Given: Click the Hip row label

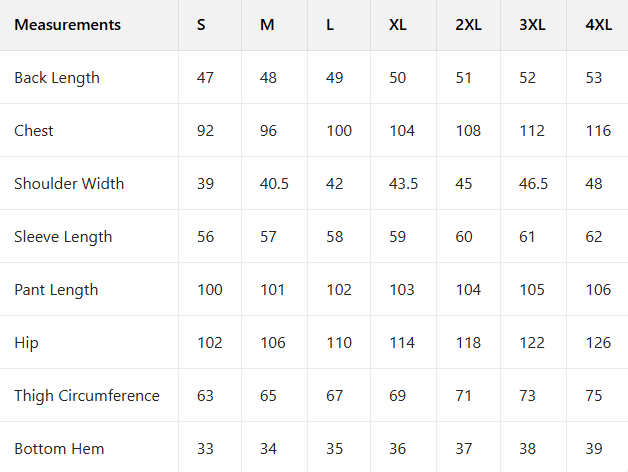Looking at the screenshot, I should (26, 343).
